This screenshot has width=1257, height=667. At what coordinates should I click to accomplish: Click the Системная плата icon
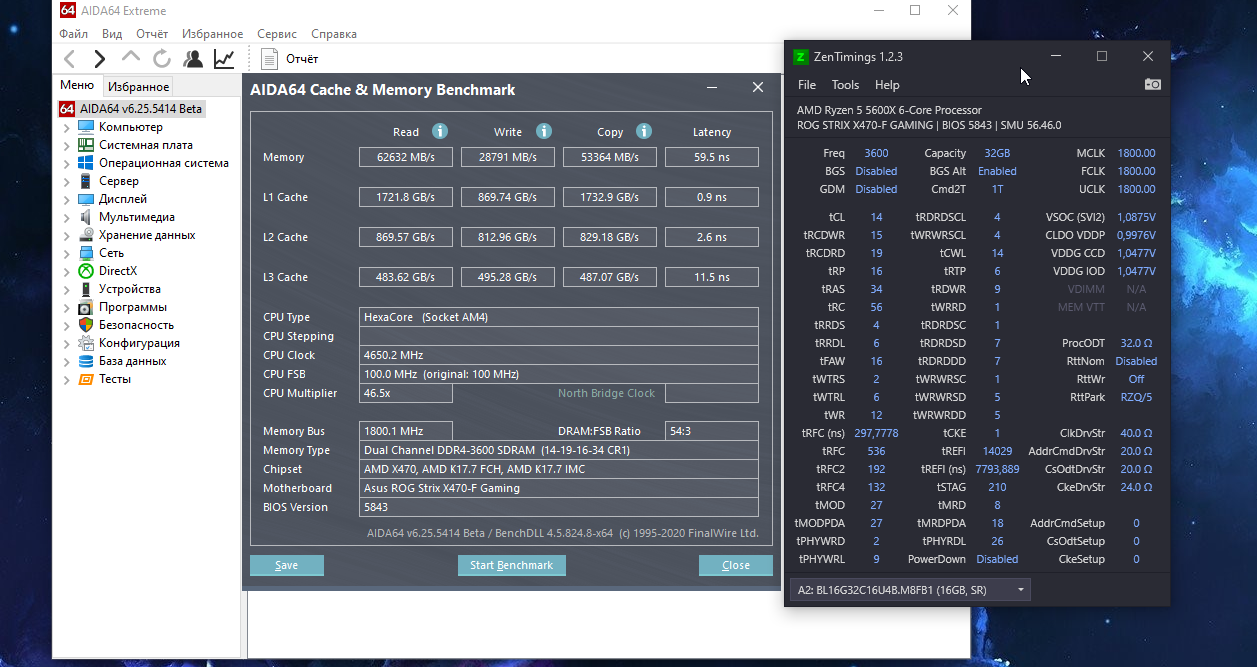coord(86,145)
